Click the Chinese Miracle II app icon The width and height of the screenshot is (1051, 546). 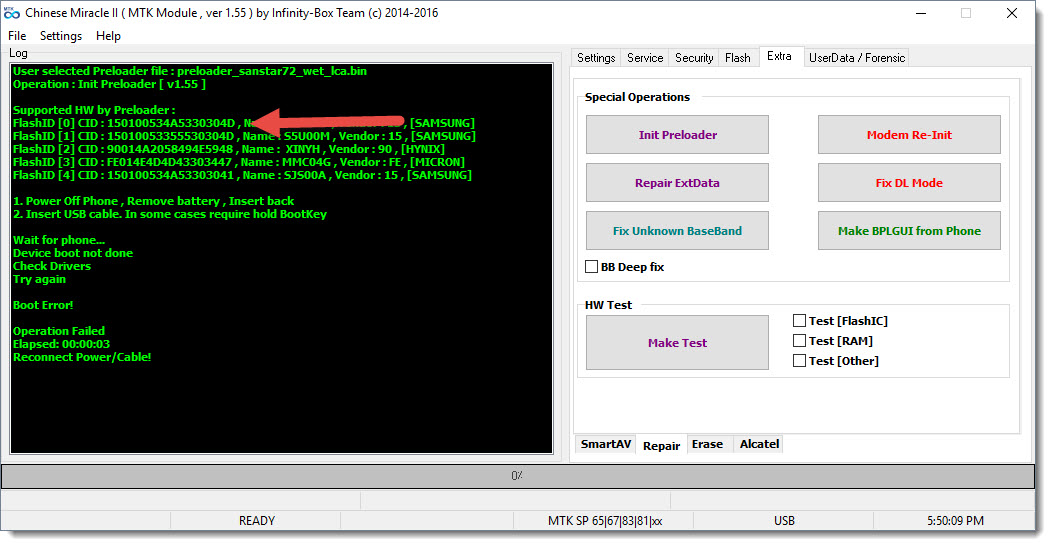[x=12, y=13]
